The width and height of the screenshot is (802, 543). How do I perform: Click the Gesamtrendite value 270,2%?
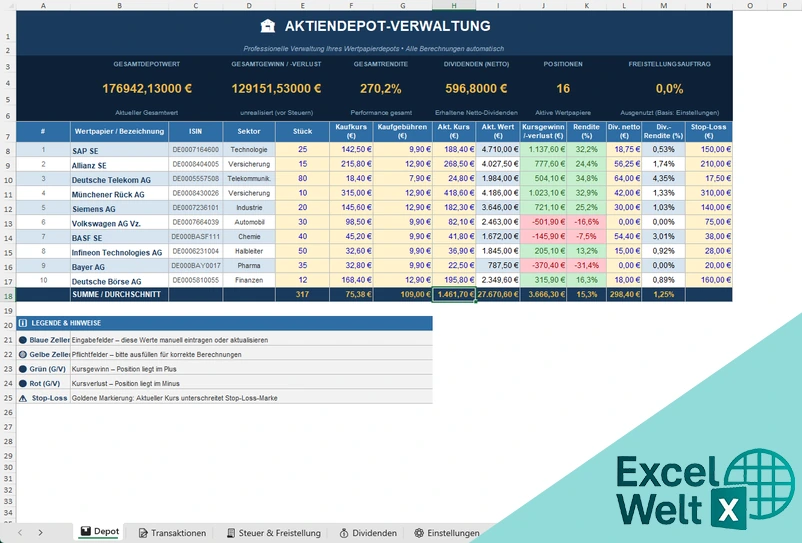(381, 88)
